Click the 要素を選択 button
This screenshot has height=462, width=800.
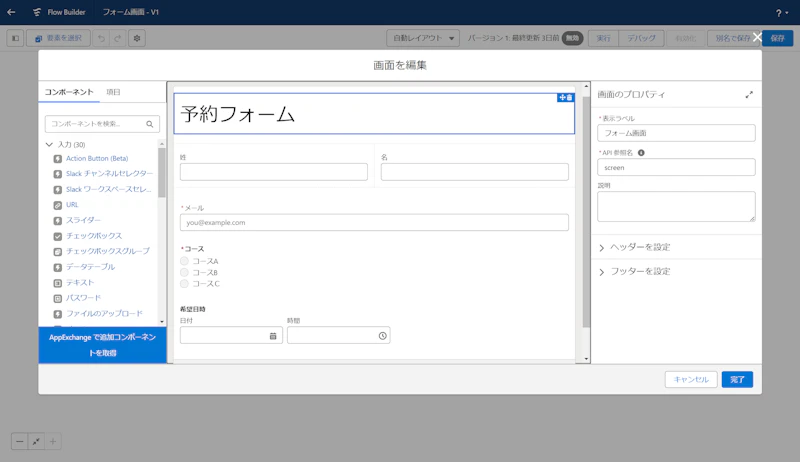pyautogui.click(x=58, y=38)
